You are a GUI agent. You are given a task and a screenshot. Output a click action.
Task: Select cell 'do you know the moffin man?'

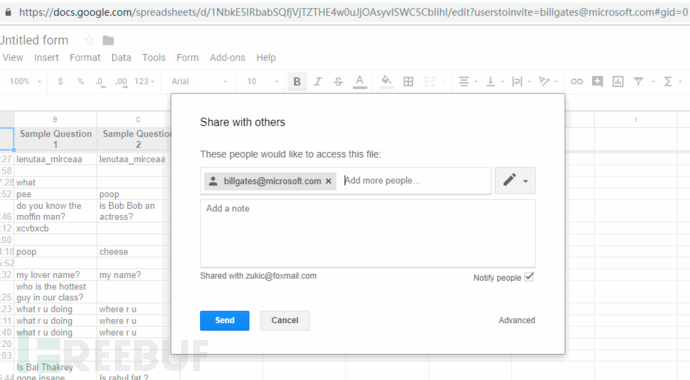click(x=55, y=211)
